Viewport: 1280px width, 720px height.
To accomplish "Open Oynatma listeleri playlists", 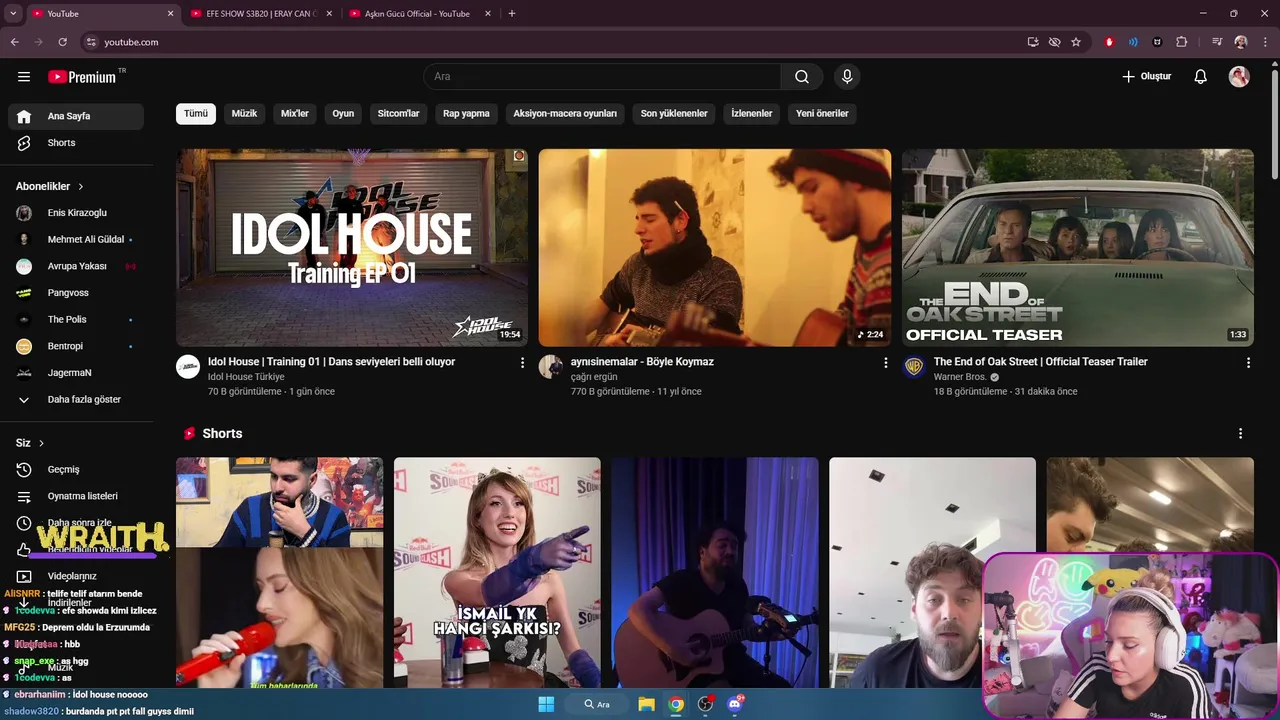I will coord(76,496).
